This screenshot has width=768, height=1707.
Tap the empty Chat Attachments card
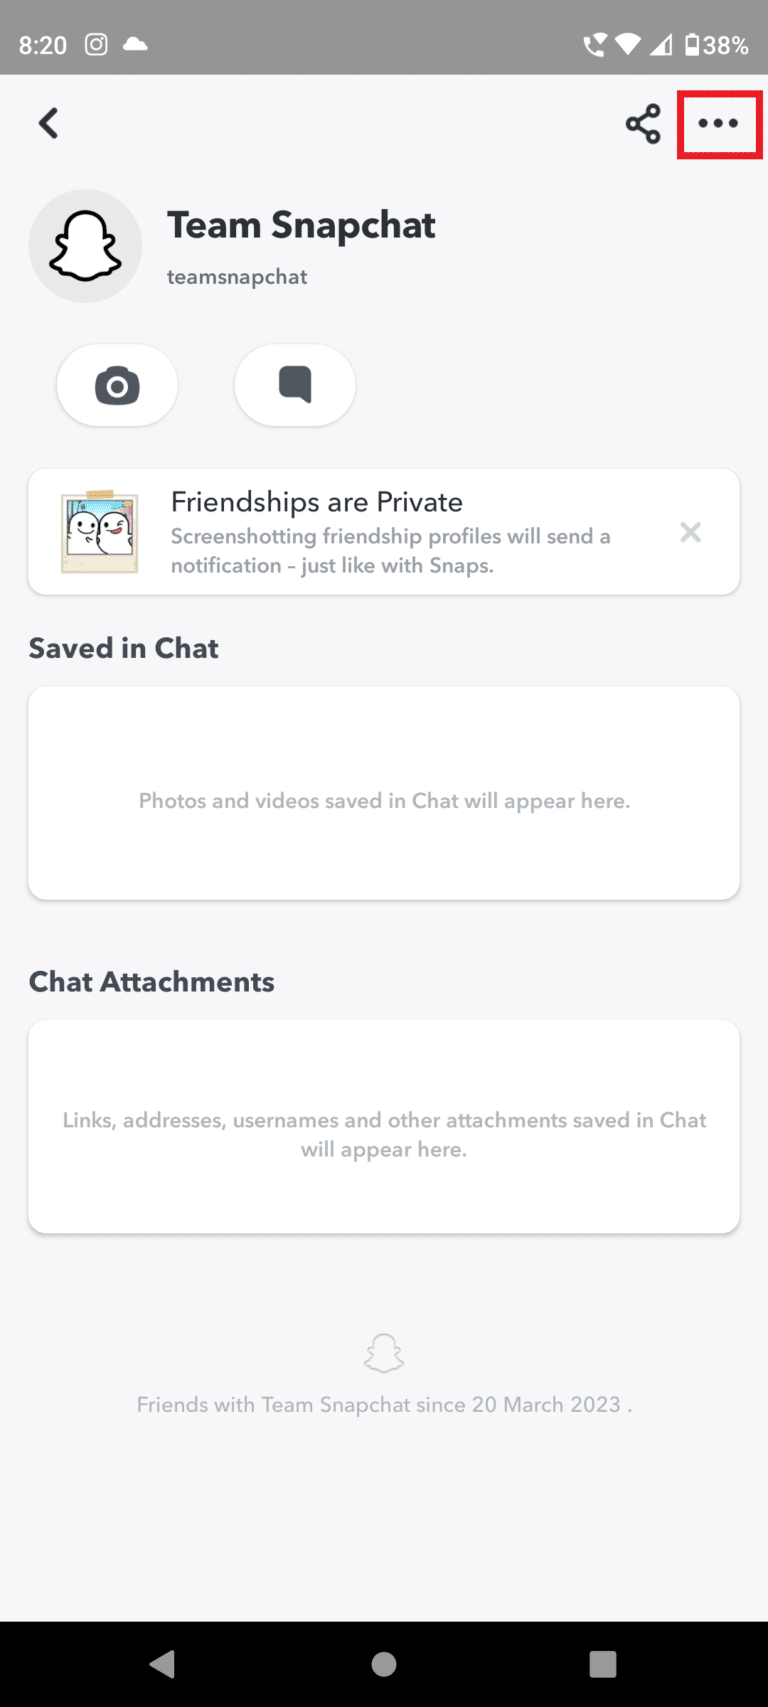tap(384, 1127)
